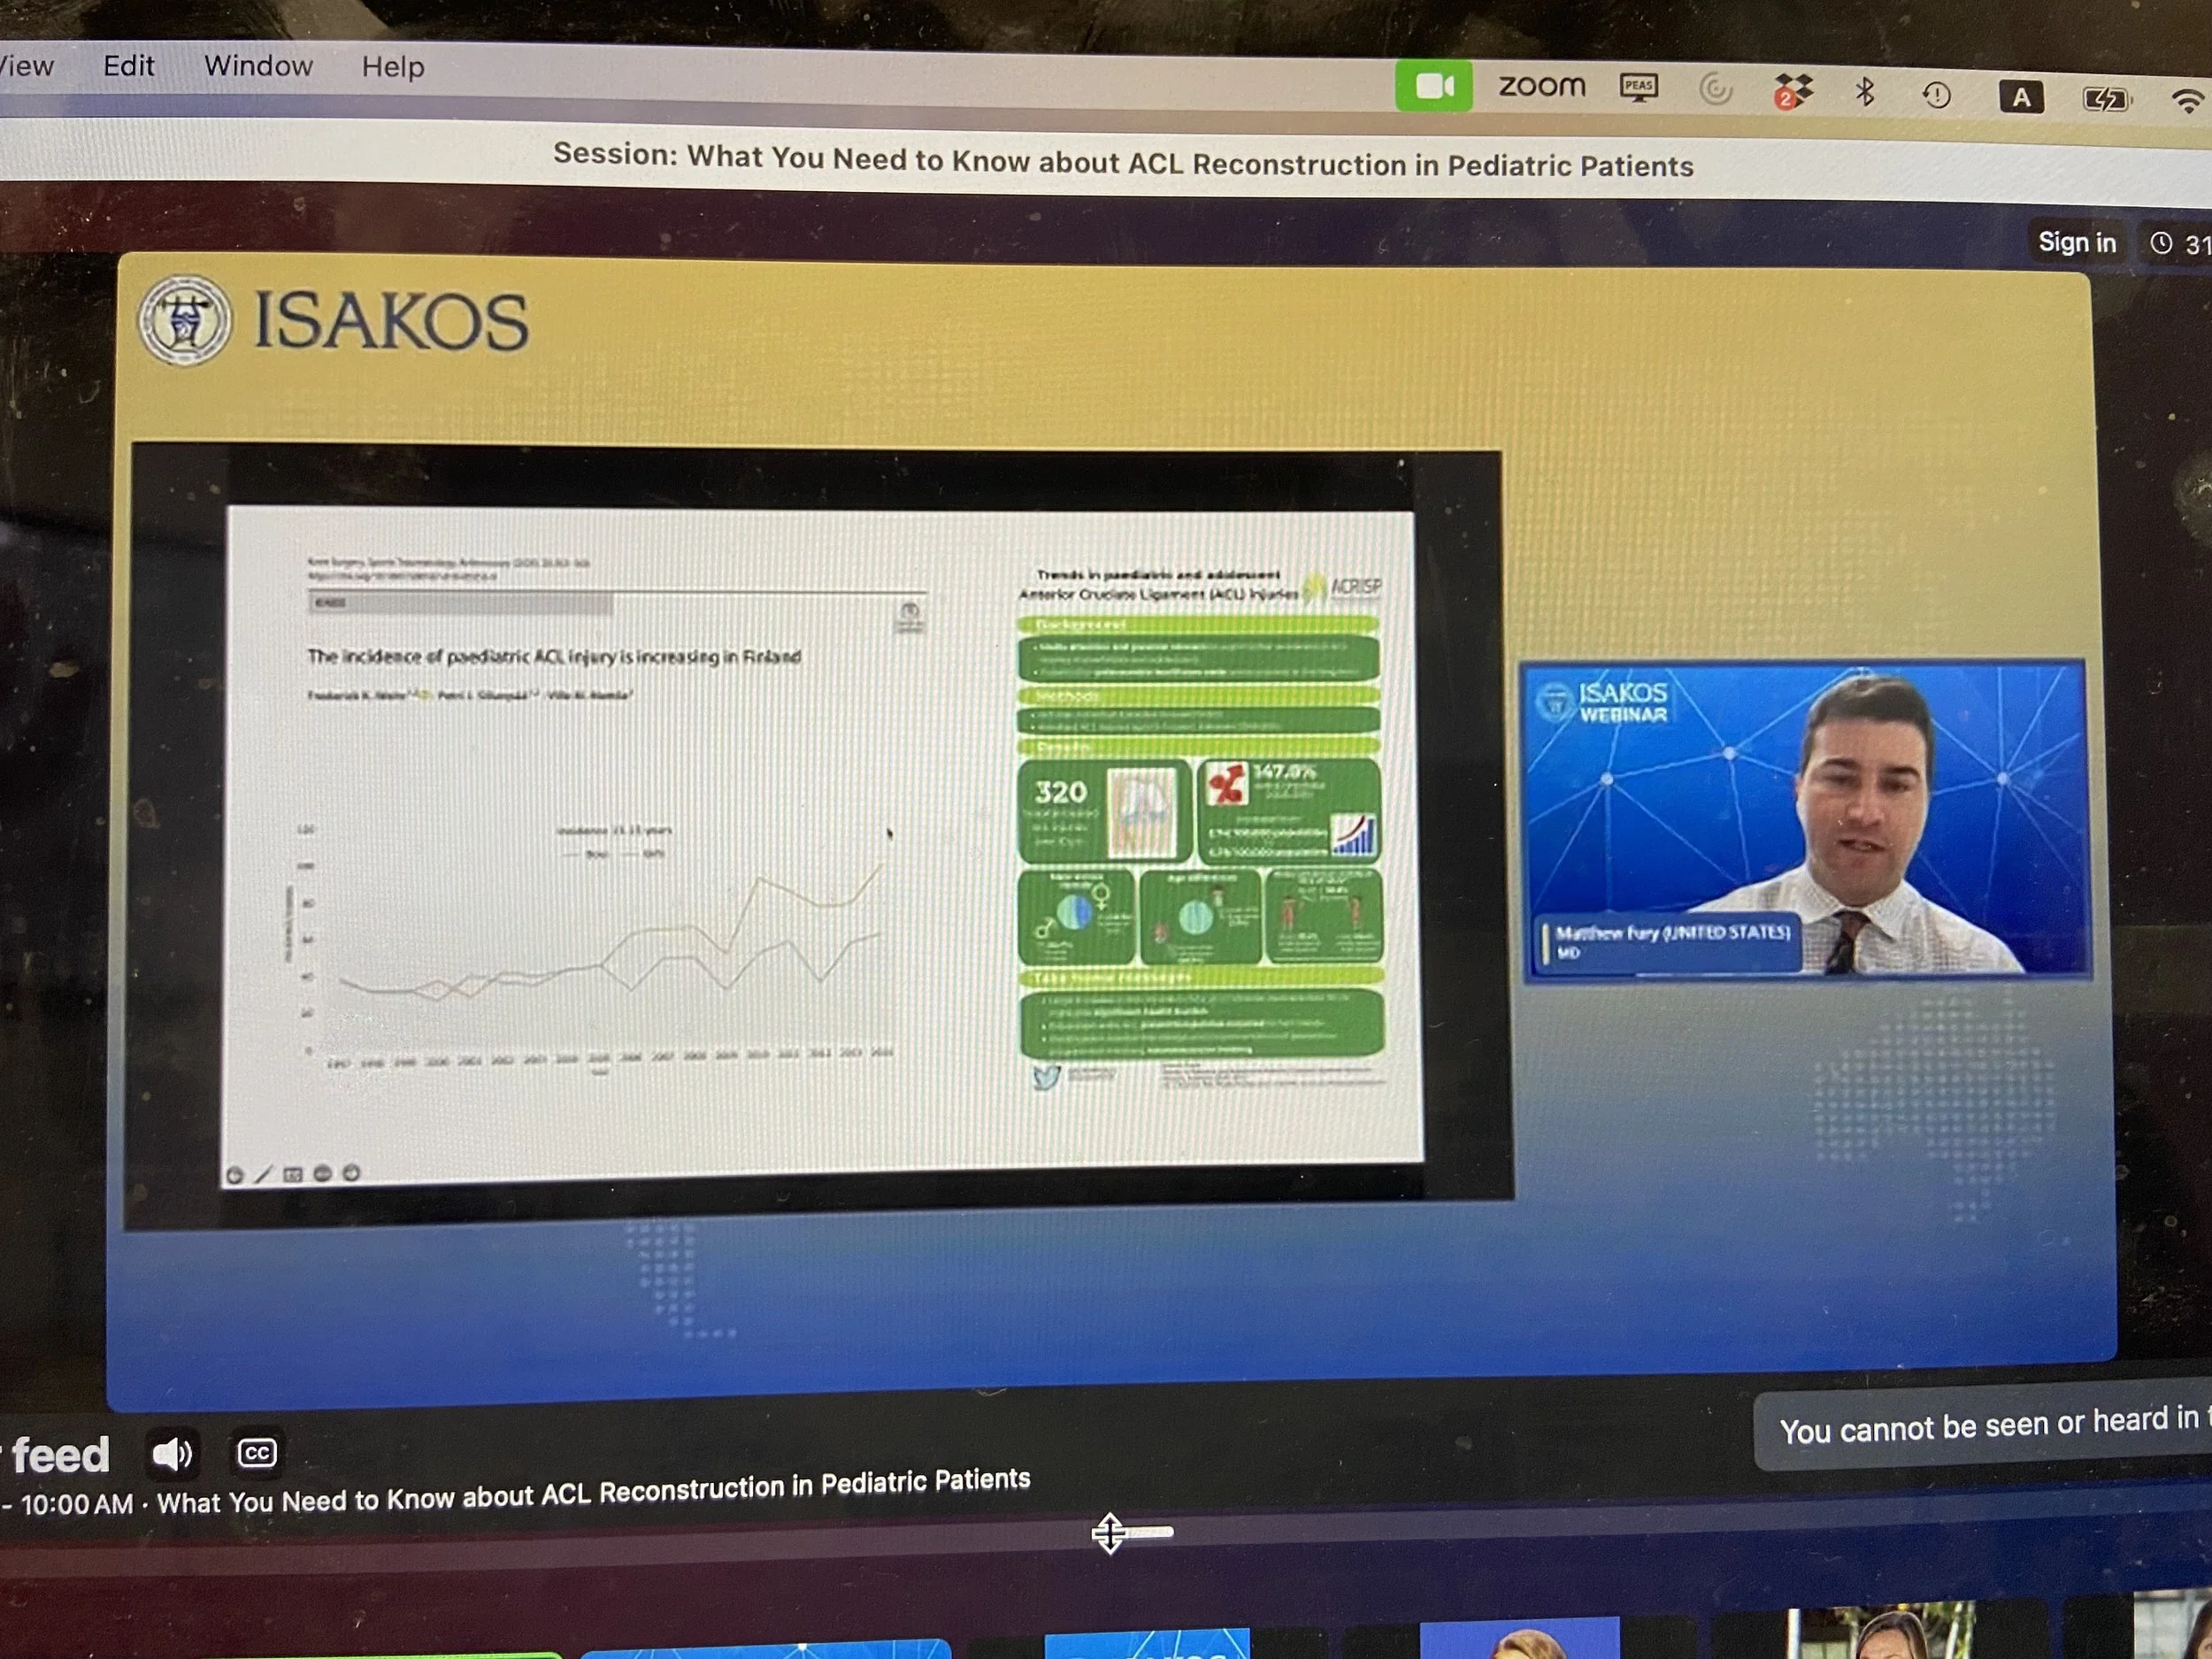2212x1659 pixels.
Task: Click the ISAKOS round logo emblem
Action: pyautogui.click(x=184, y=320)
